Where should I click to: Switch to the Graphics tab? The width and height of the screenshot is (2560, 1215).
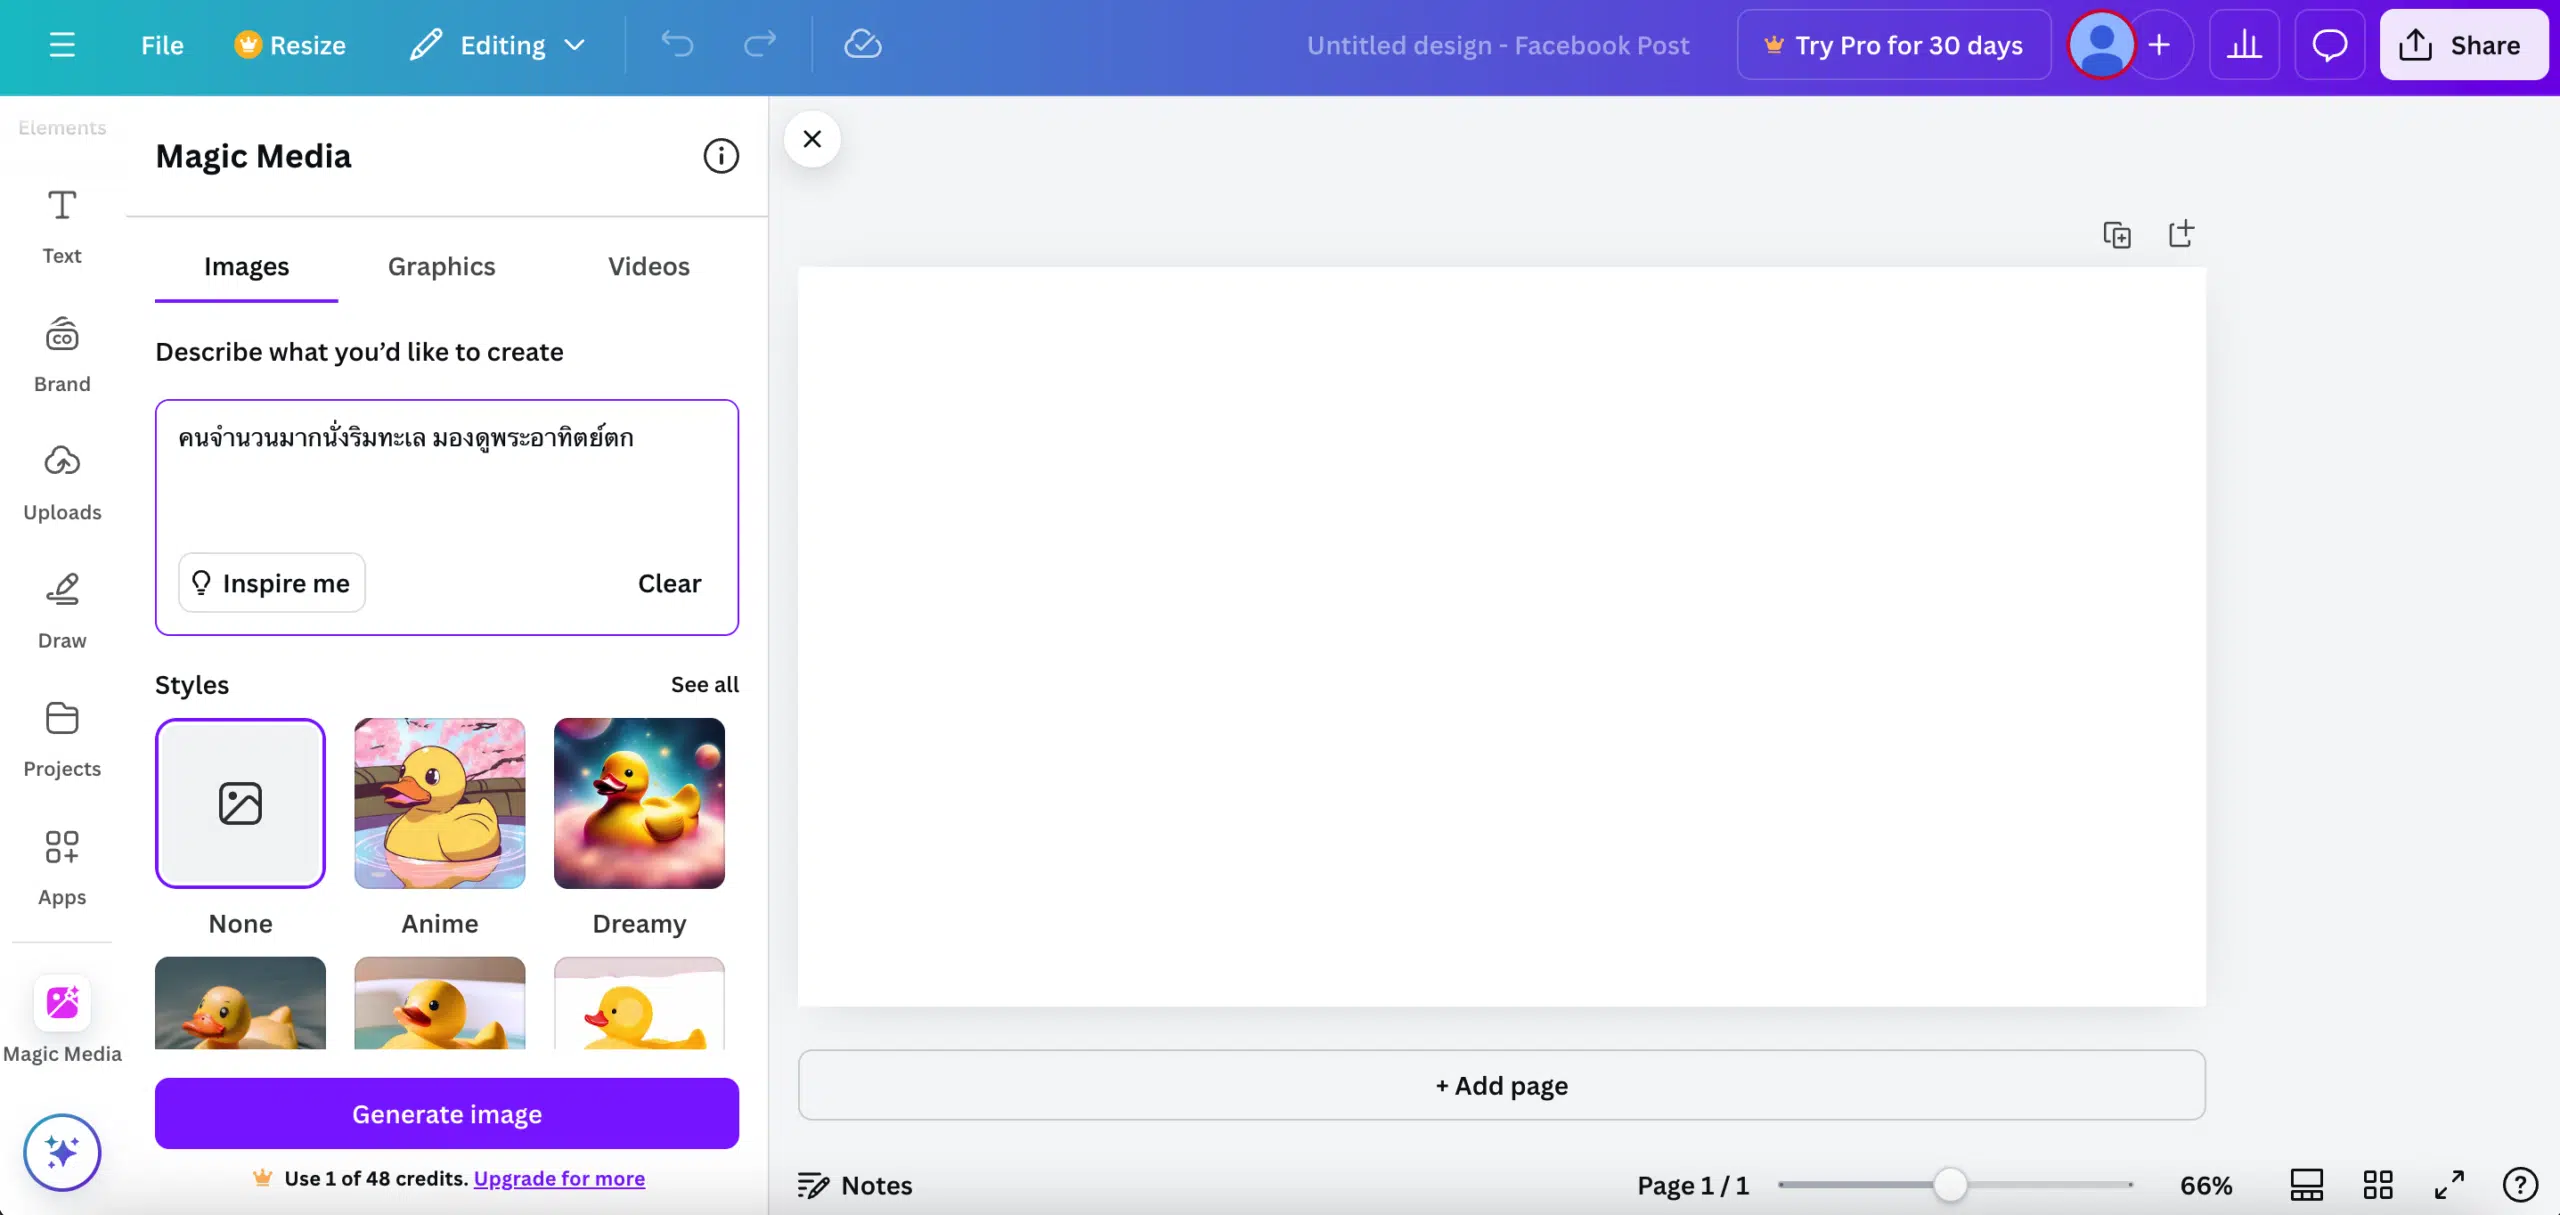click(x=441, y=266)
